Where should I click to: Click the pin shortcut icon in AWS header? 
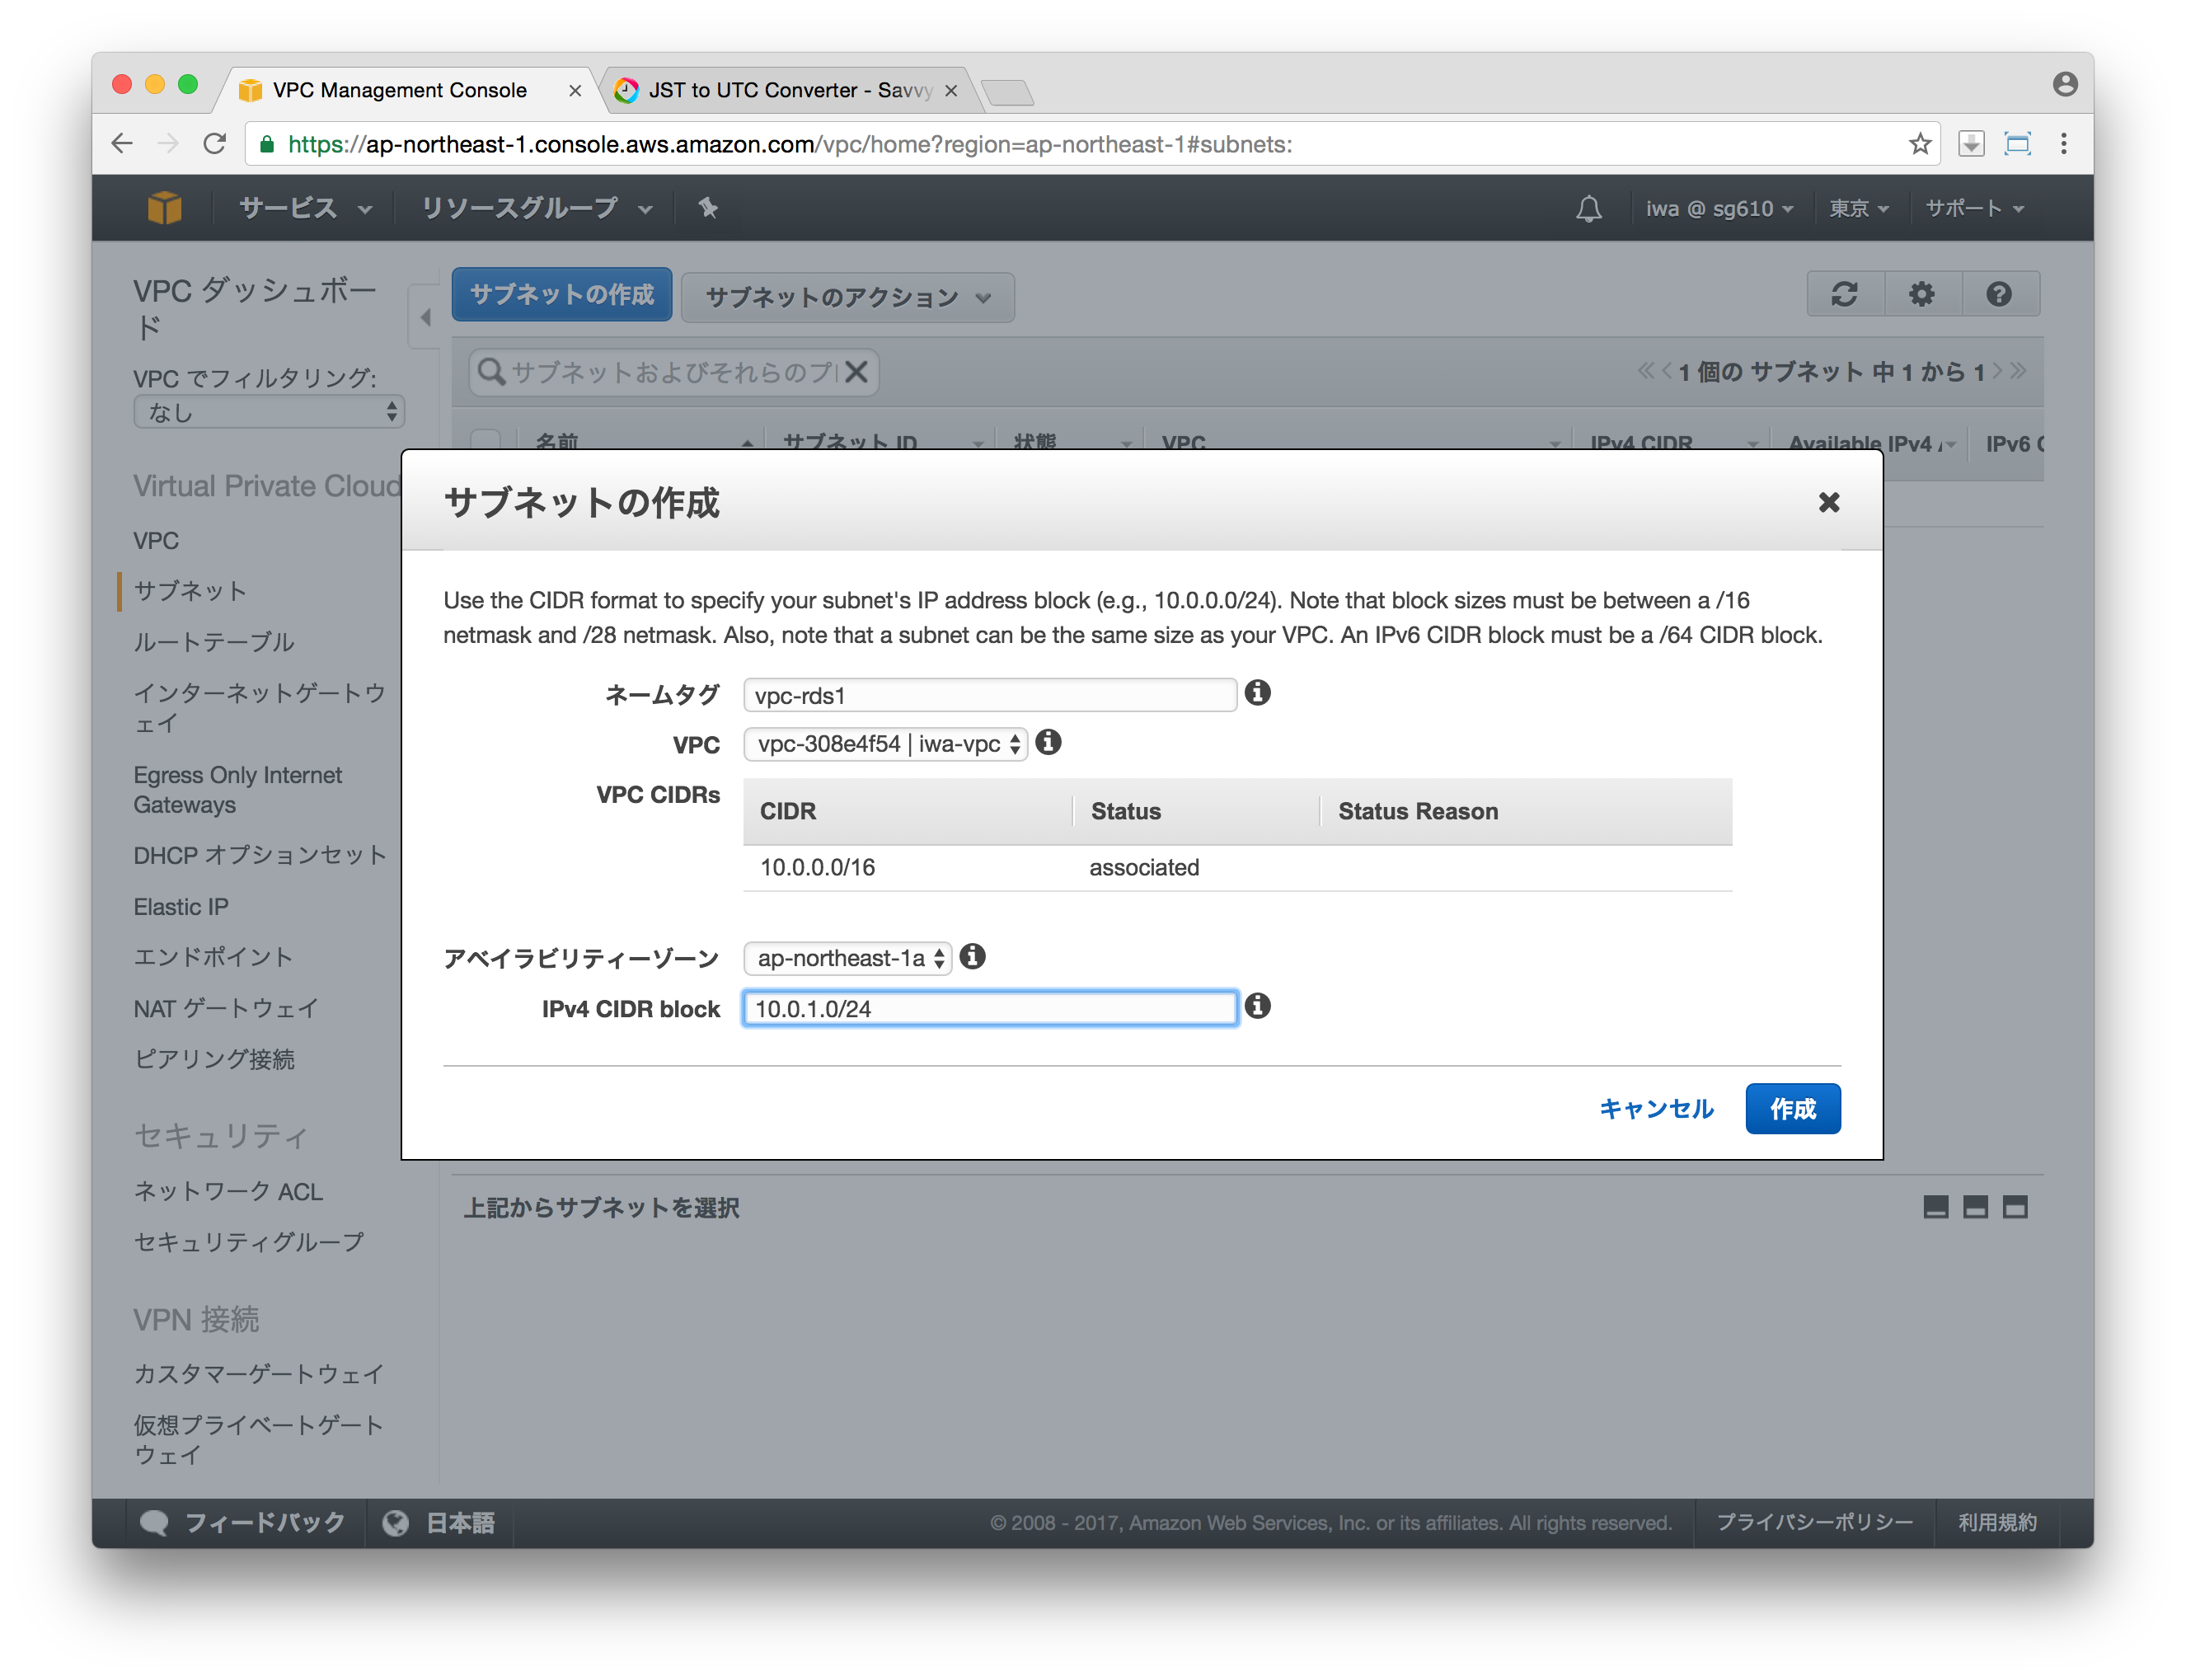coord(708,208)
